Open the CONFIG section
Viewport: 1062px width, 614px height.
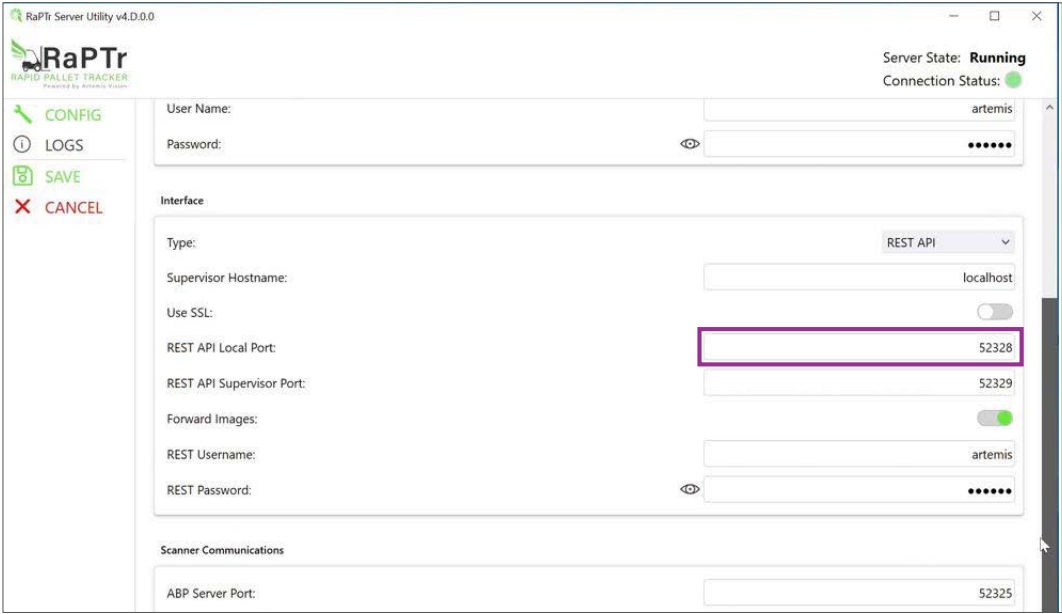click(x=72, y=114)
